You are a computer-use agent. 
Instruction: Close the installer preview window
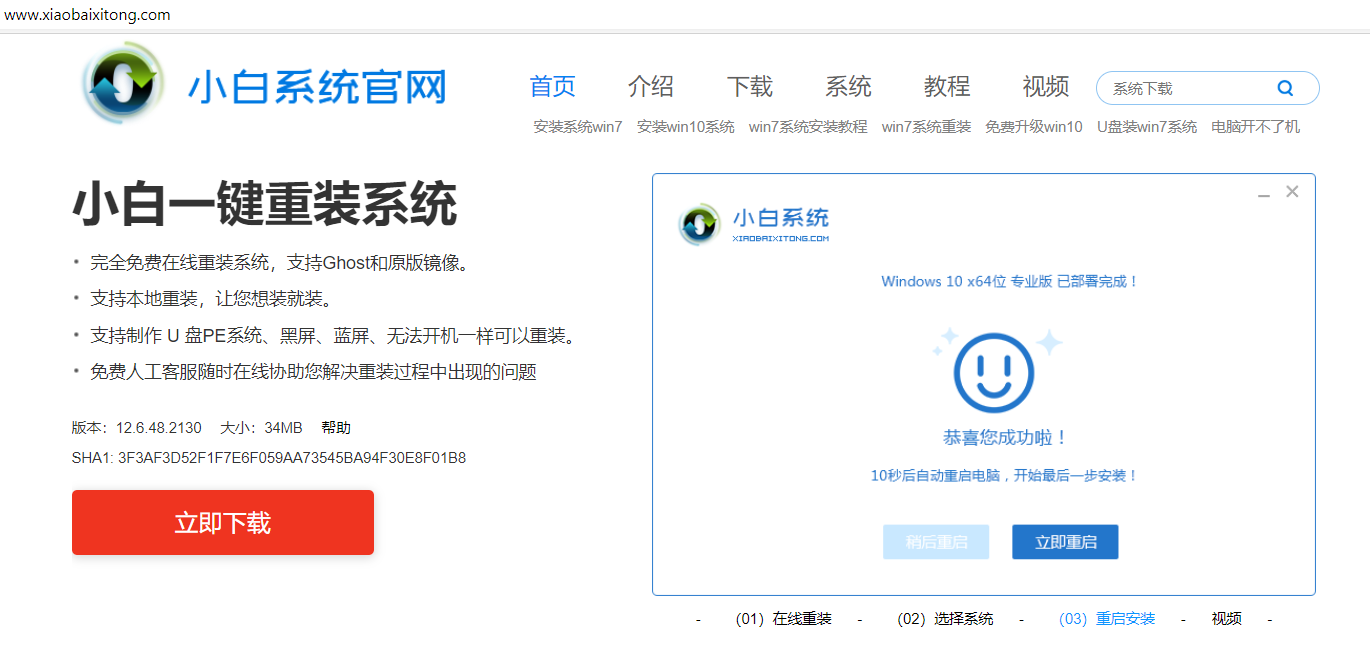click(x=1292, y=191)
